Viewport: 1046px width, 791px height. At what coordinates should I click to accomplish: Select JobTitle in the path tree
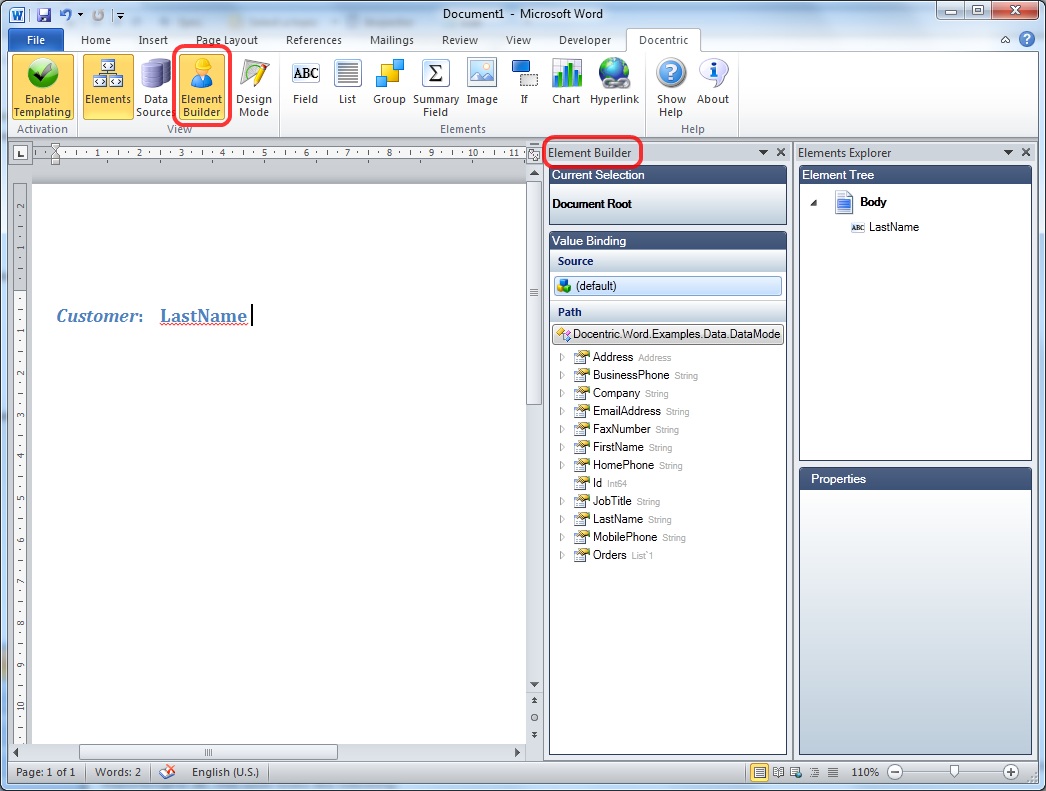[x=612, y=501]
